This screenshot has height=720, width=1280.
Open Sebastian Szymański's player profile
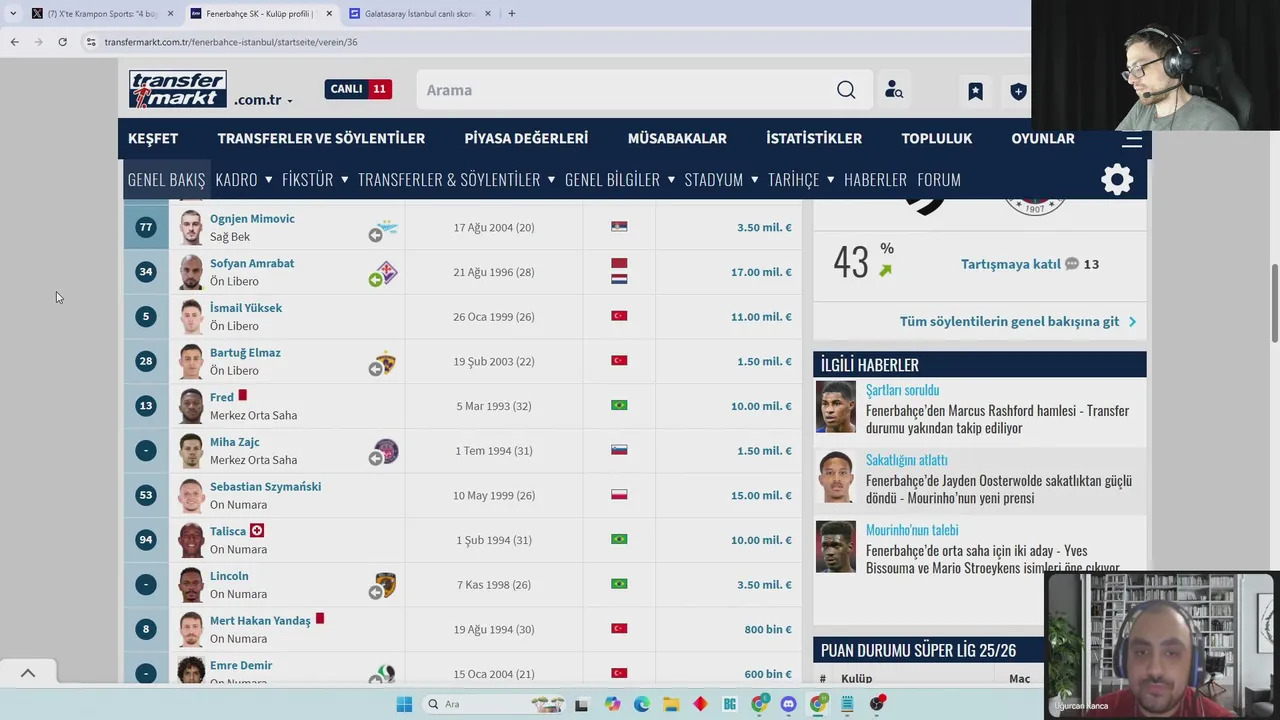click(265, 487)
